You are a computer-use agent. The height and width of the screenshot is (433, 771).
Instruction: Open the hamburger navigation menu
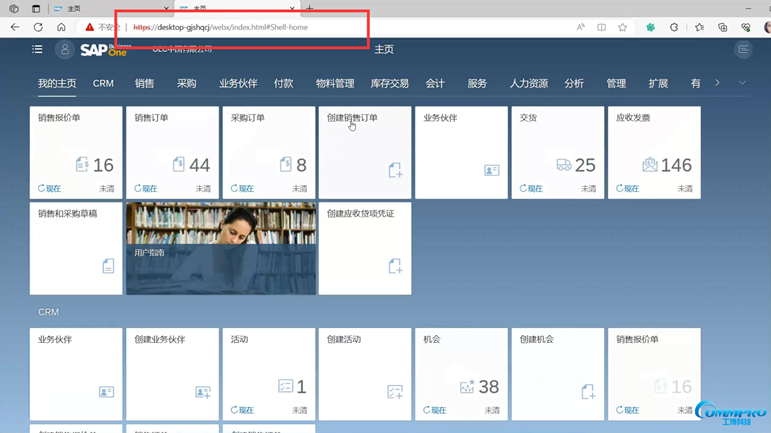pyautogui.click(x=37, y=49)
